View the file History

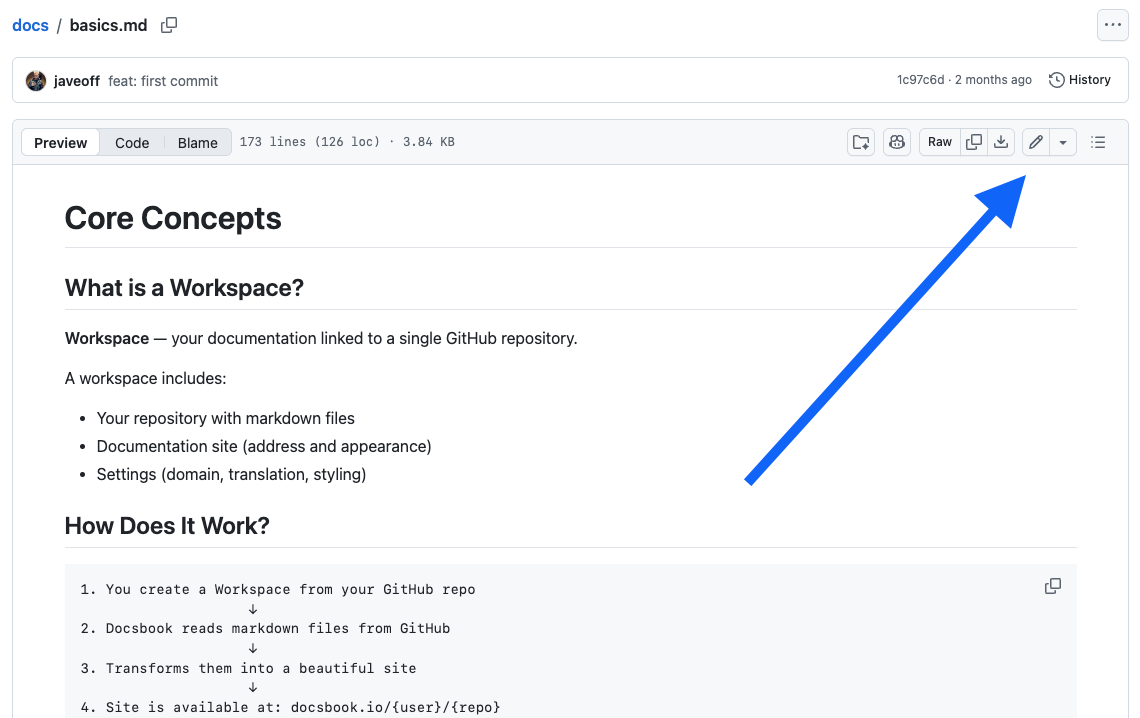tap(1080, 80)
